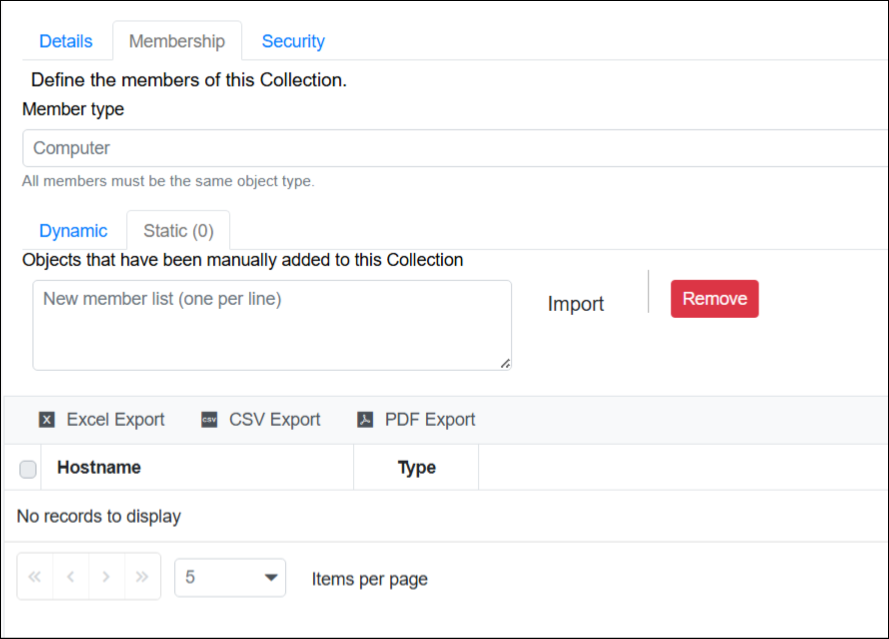Click the PDF Export icon
This screenshot has width=889, height=639.
click(x=365, y=420)
